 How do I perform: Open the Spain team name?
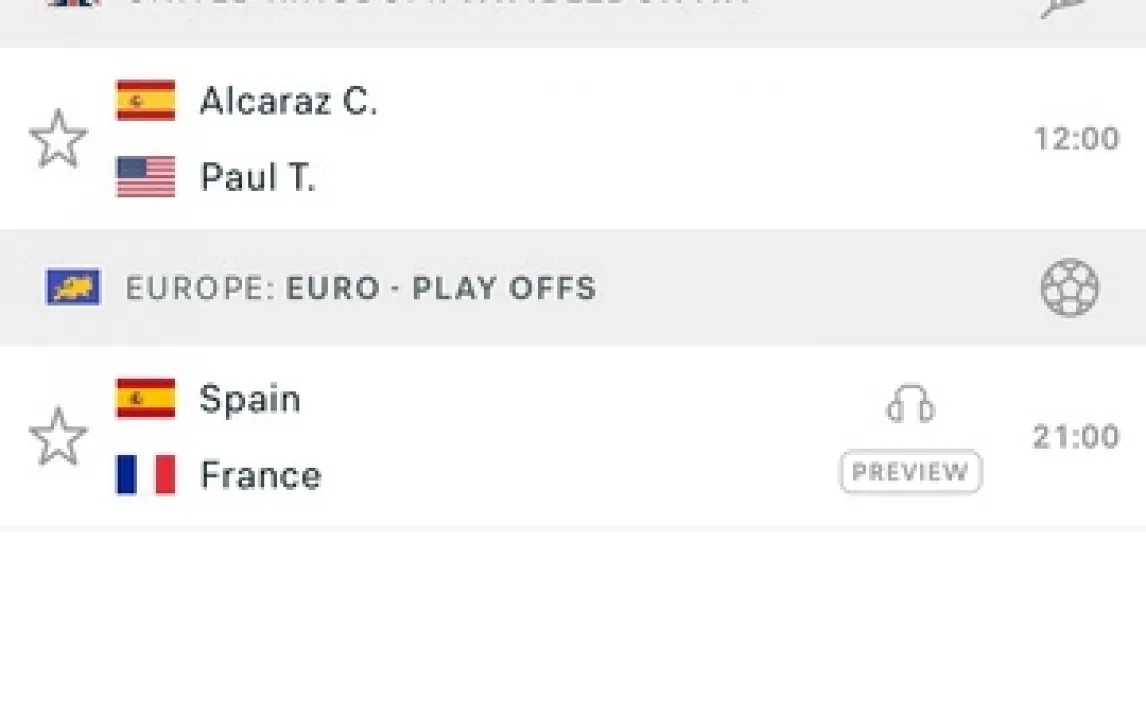click(250, 399)
